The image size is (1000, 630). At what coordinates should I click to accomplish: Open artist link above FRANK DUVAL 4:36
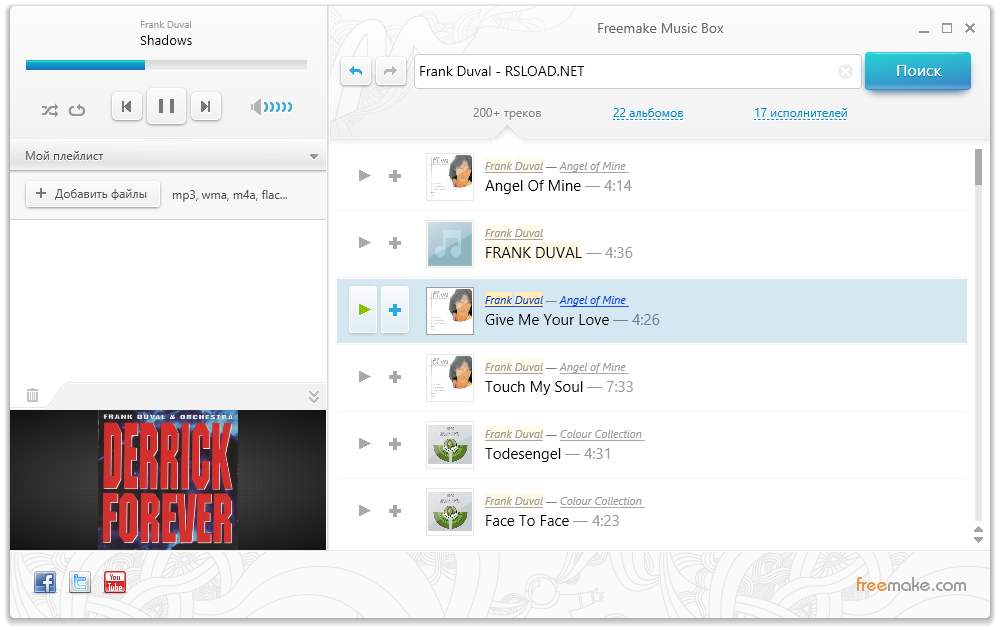pyautogui.click(x=514, y=233)
